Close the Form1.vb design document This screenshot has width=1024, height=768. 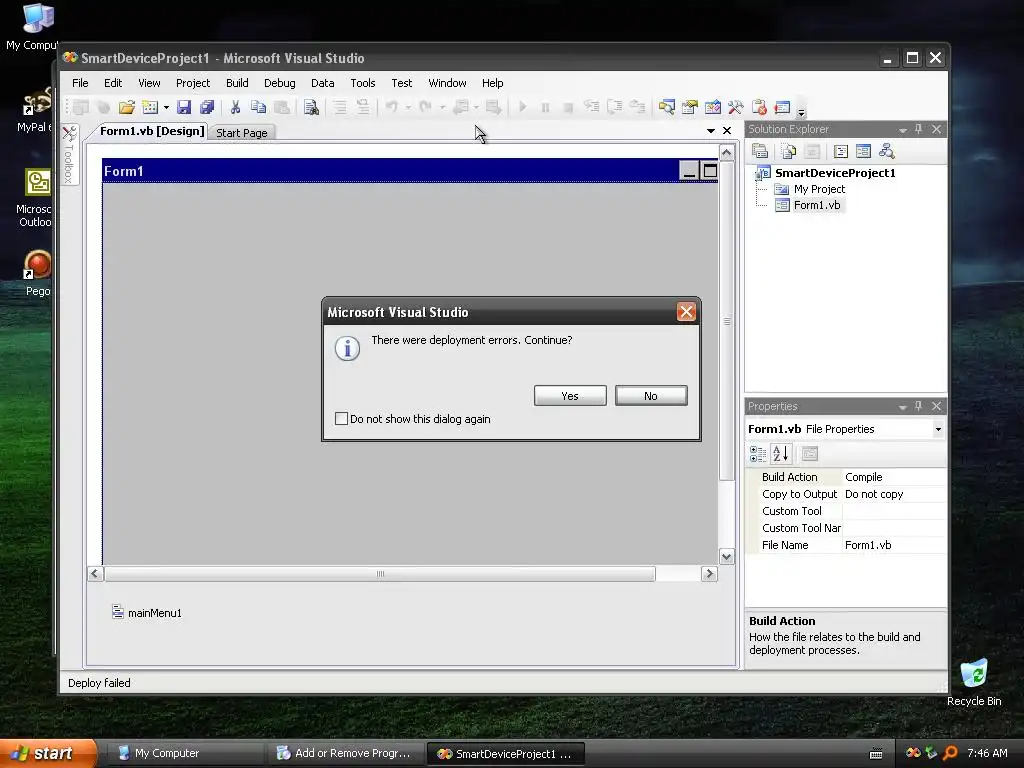pos(727,131)
